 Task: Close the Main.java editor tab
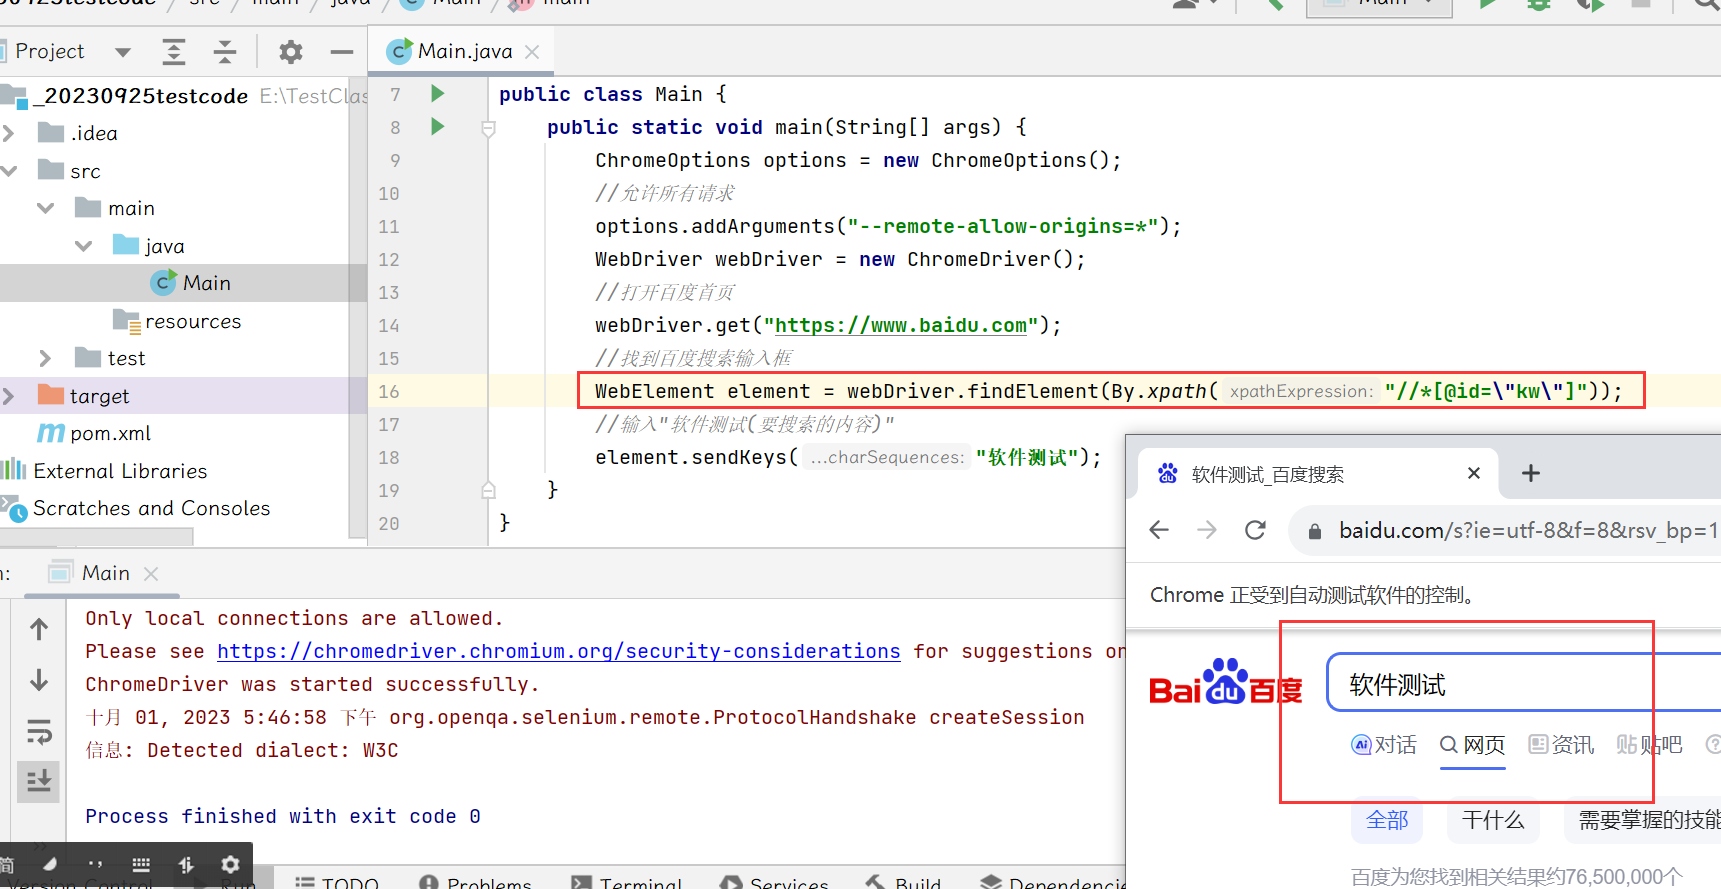tap(532, 52)
